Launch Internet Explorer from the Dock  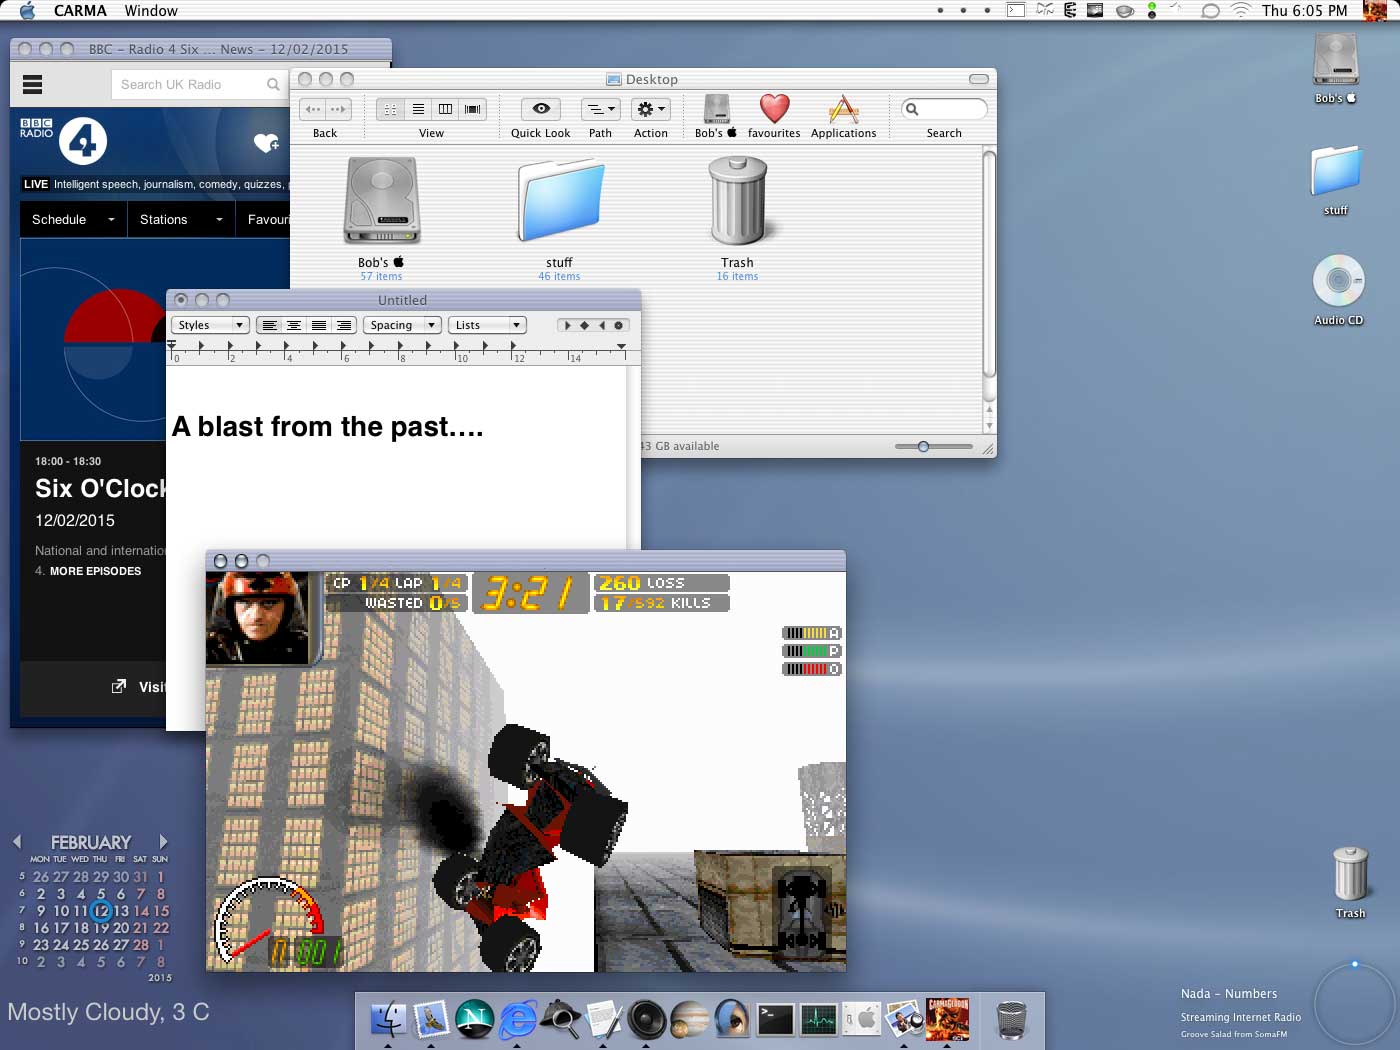point(517,1019)
